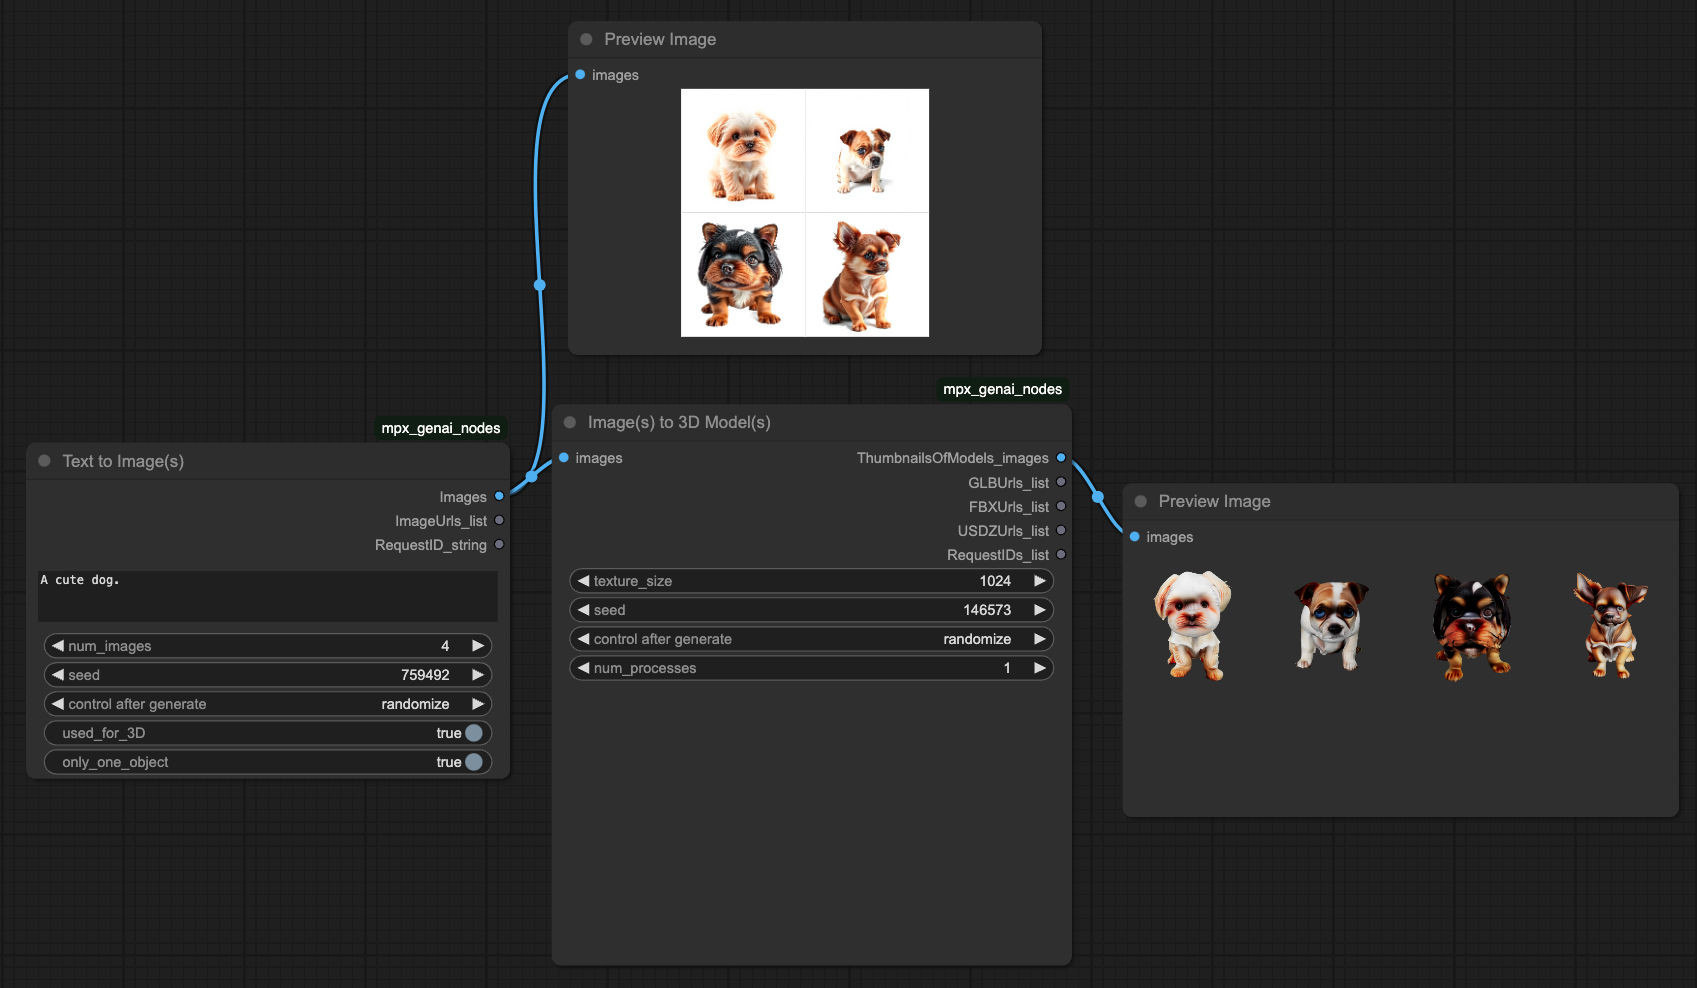Decrease num_processes with left arrow
Viewport: 1697px width, 988px height.
(x=583, y=668)
